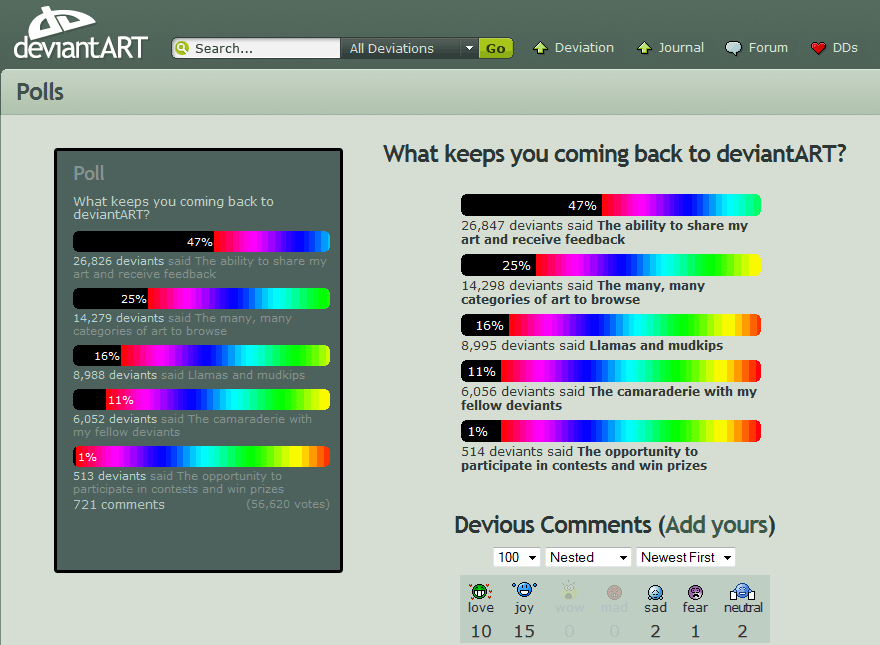Select the neutral emoticon
The height and width of the screenshot is (645, 880).
[742, 592]
